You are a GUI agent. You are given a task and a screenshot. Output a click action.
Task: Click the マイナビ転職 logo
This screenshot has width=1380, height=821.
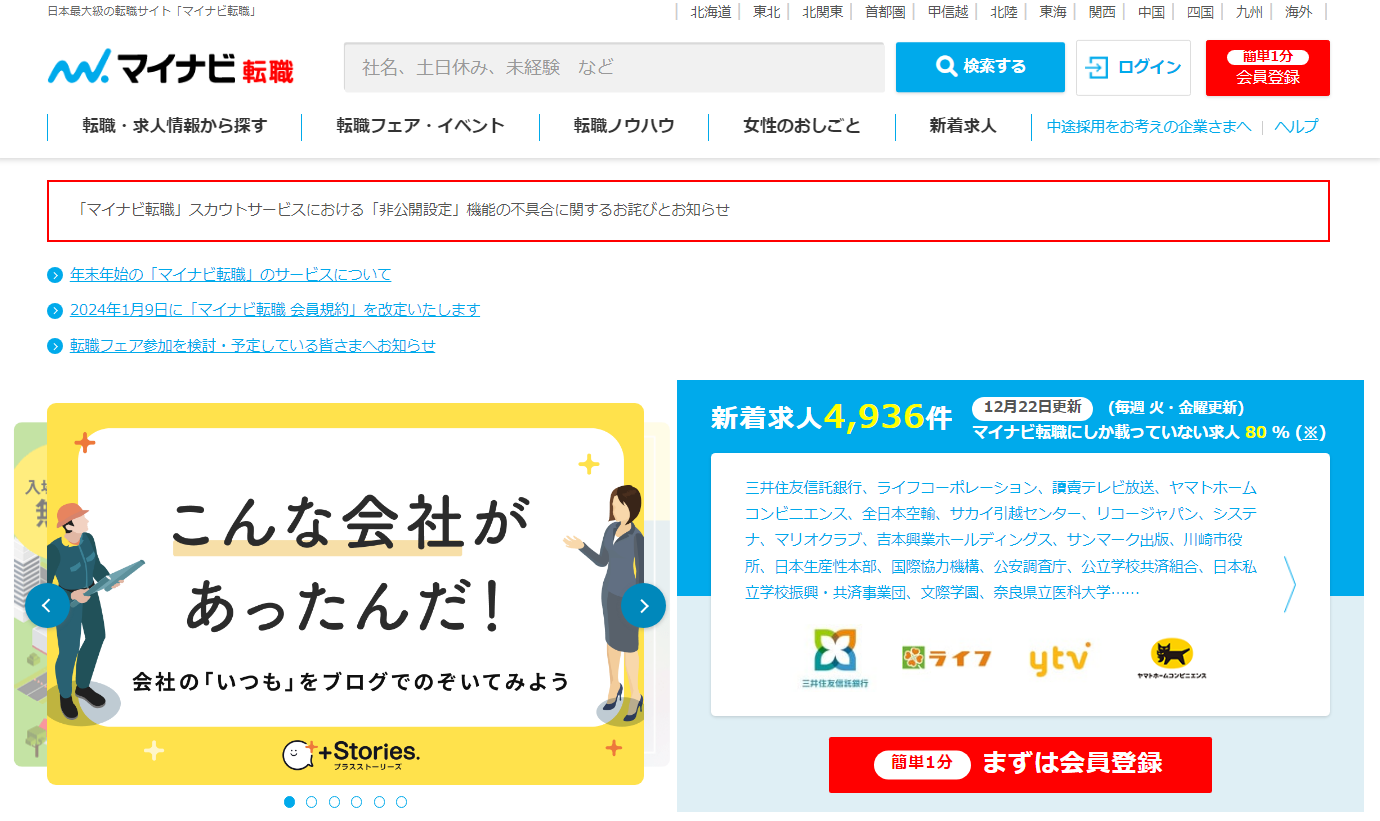[171, 68]
